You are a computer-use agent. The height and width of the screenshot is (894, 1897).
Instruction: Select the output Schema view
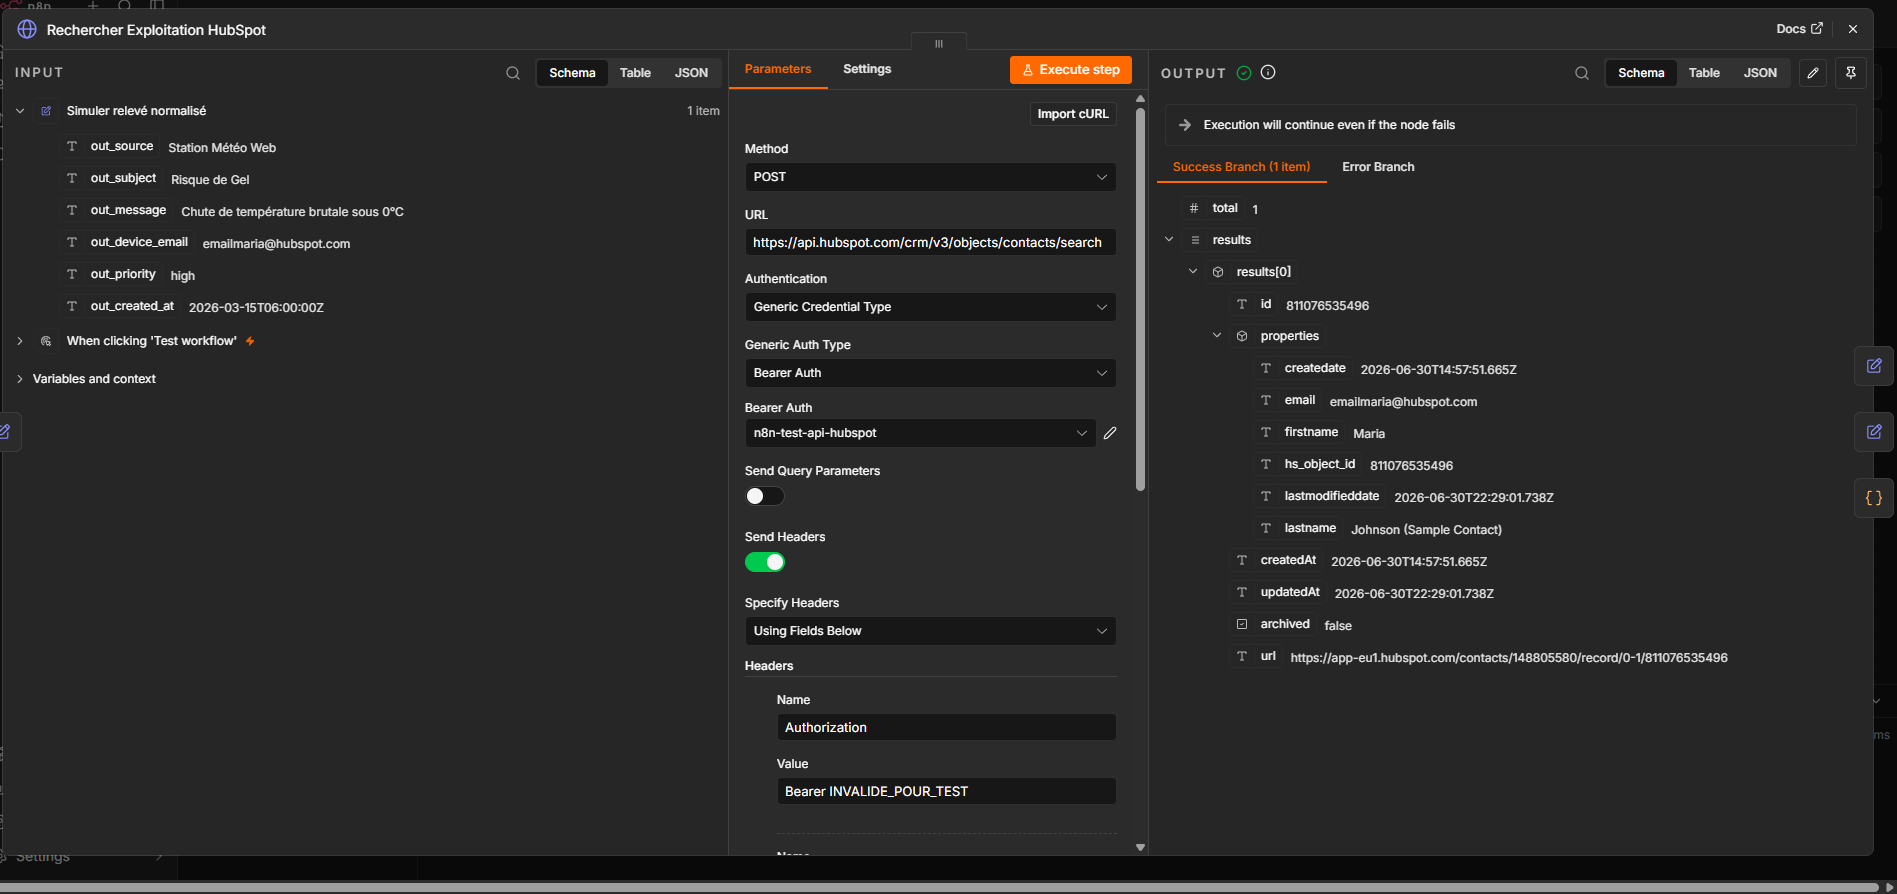1641,73
